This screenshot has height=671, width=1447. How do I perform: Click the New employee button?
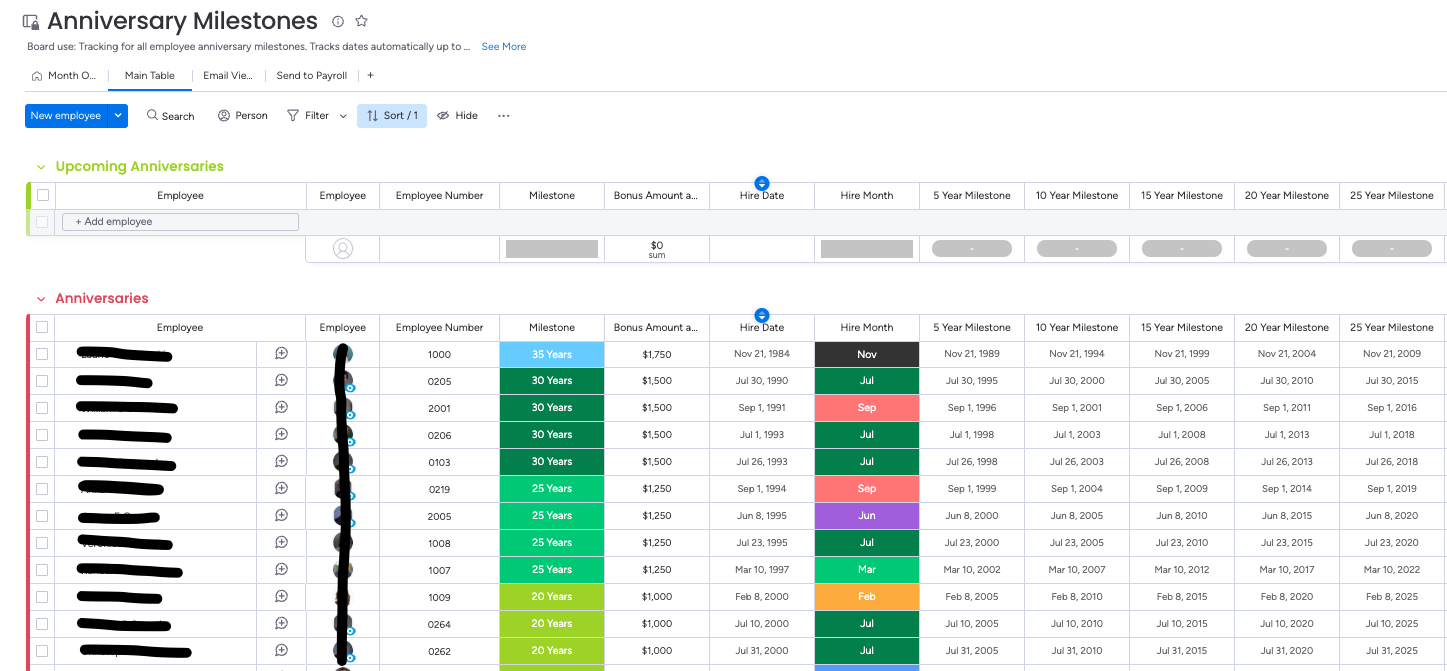pyautogui.click(x=66, y=116)
